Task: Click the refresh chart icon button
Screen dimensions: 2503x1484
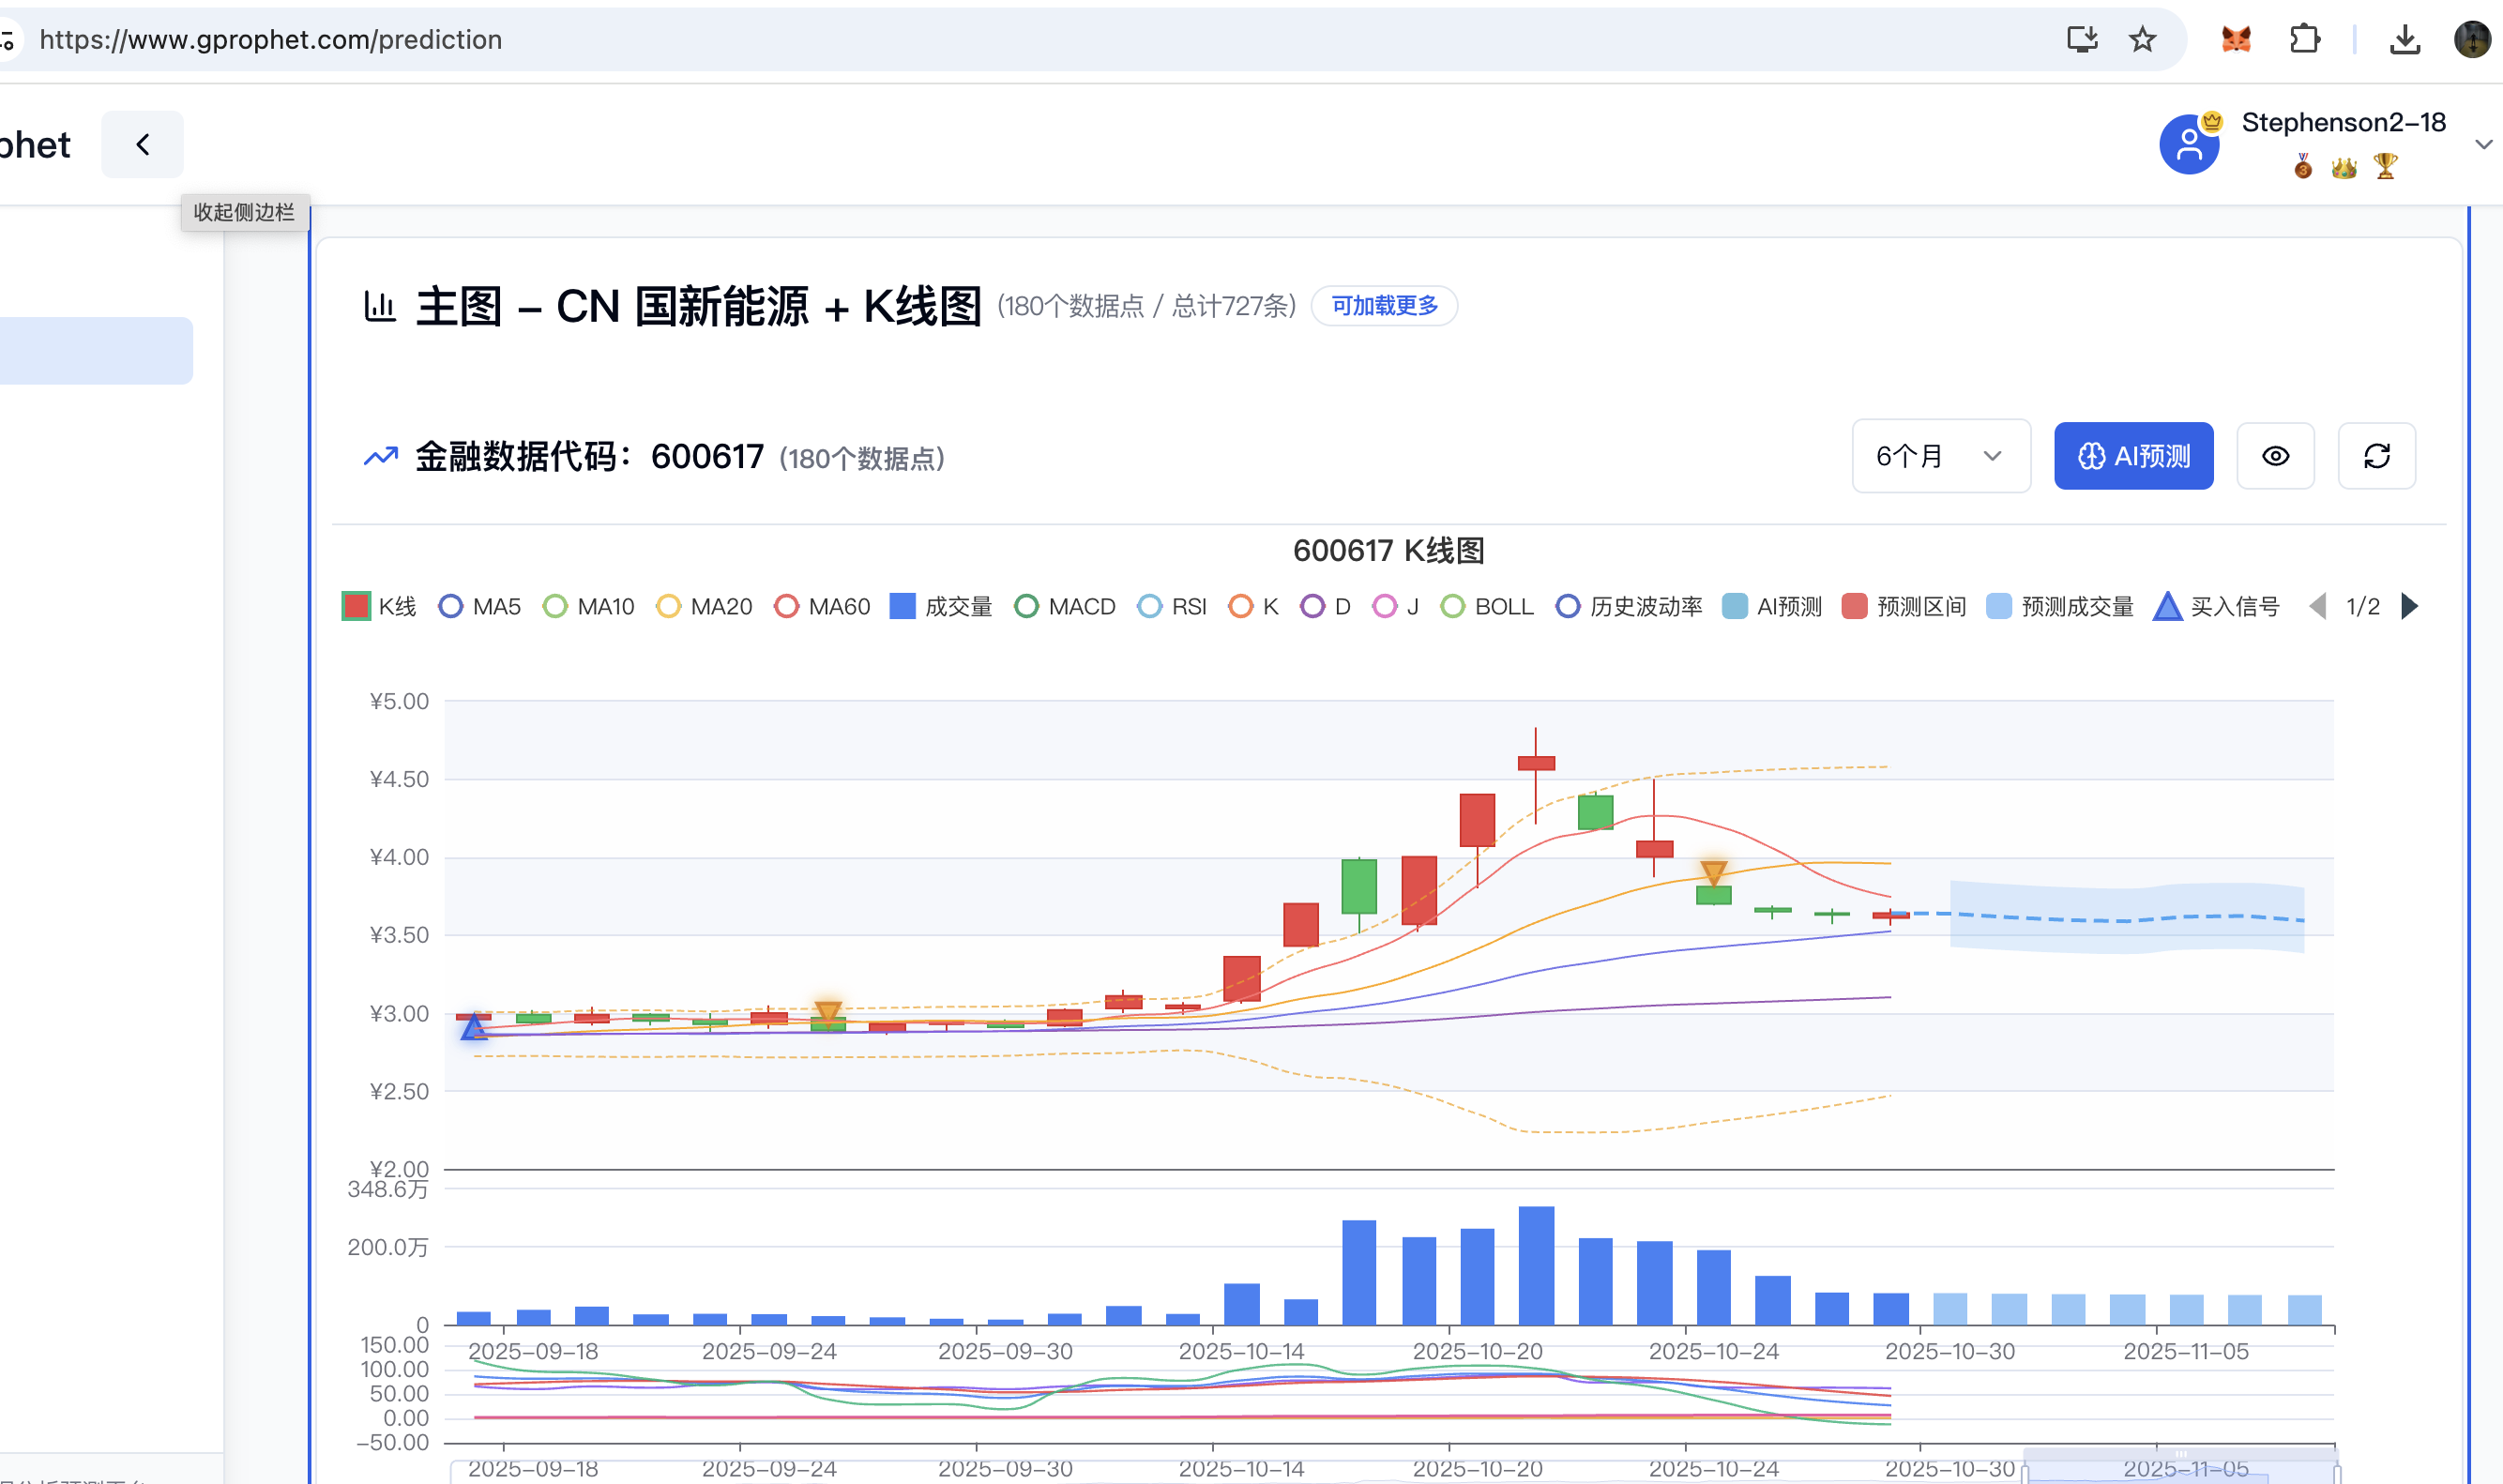Action: (2376, 456)
